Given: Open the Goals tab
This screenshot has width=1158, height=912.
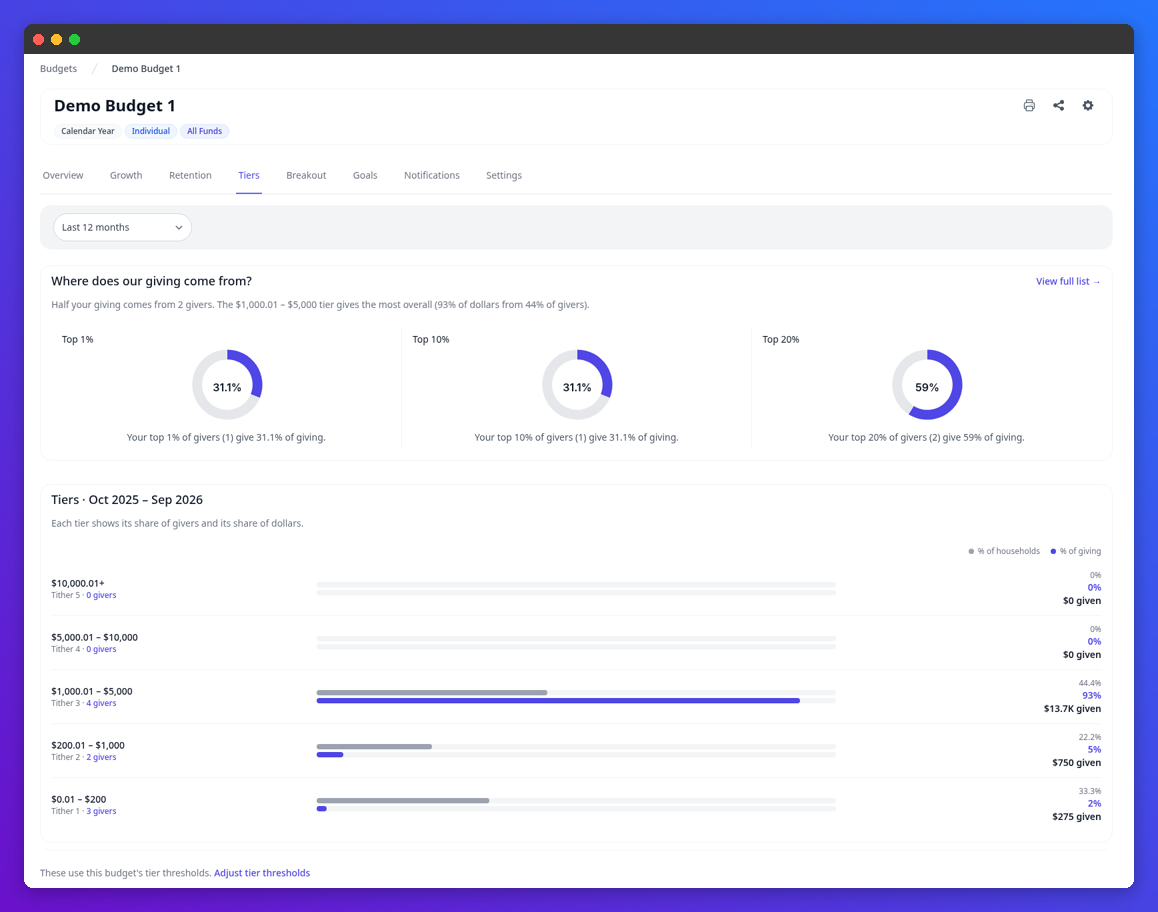Looking at the screenshot, I should pyautogui.click(x=365, y=176).
